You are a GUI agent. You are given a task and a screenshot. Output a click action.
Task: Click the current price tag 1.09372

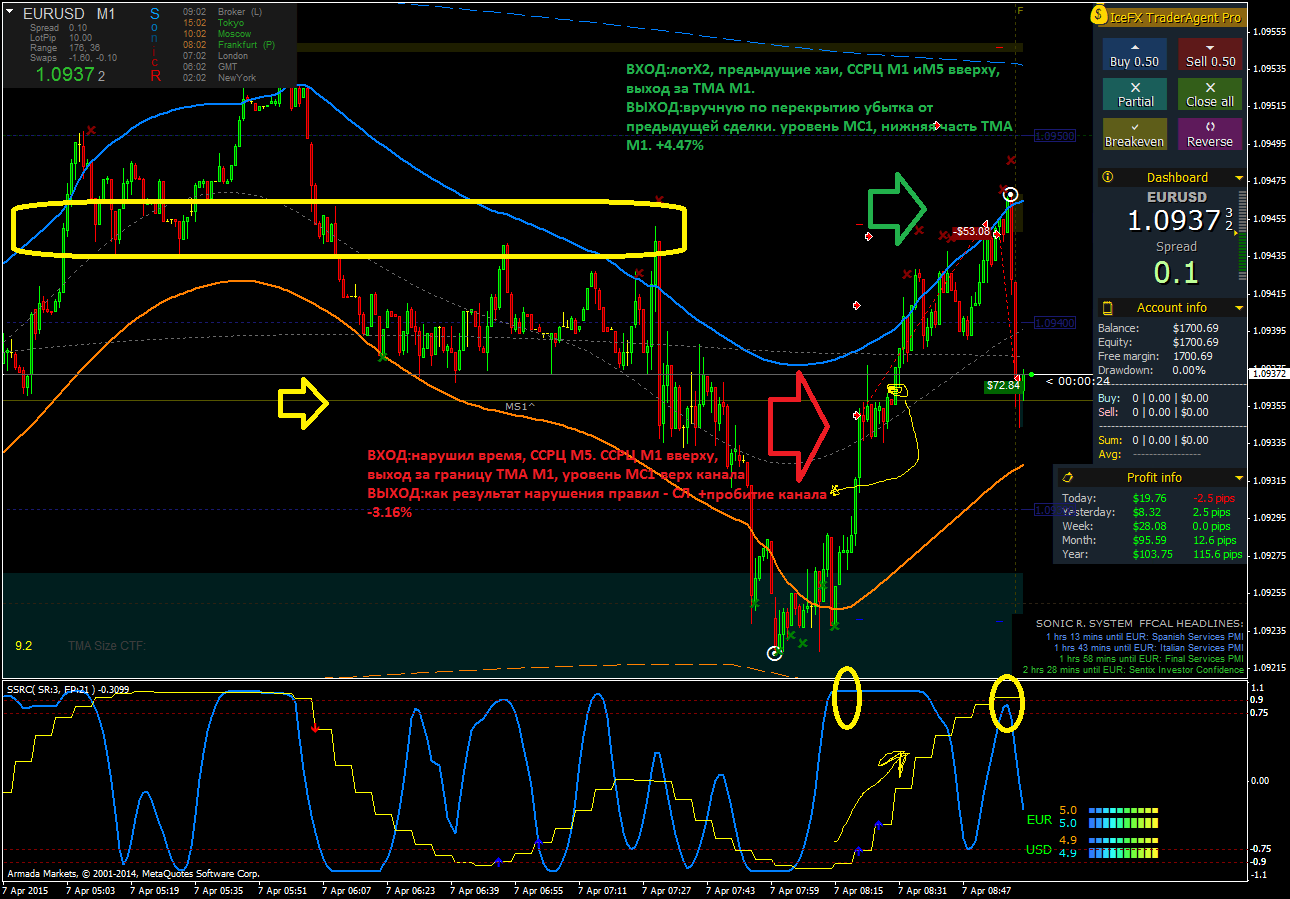click(x=1269, y=374)
